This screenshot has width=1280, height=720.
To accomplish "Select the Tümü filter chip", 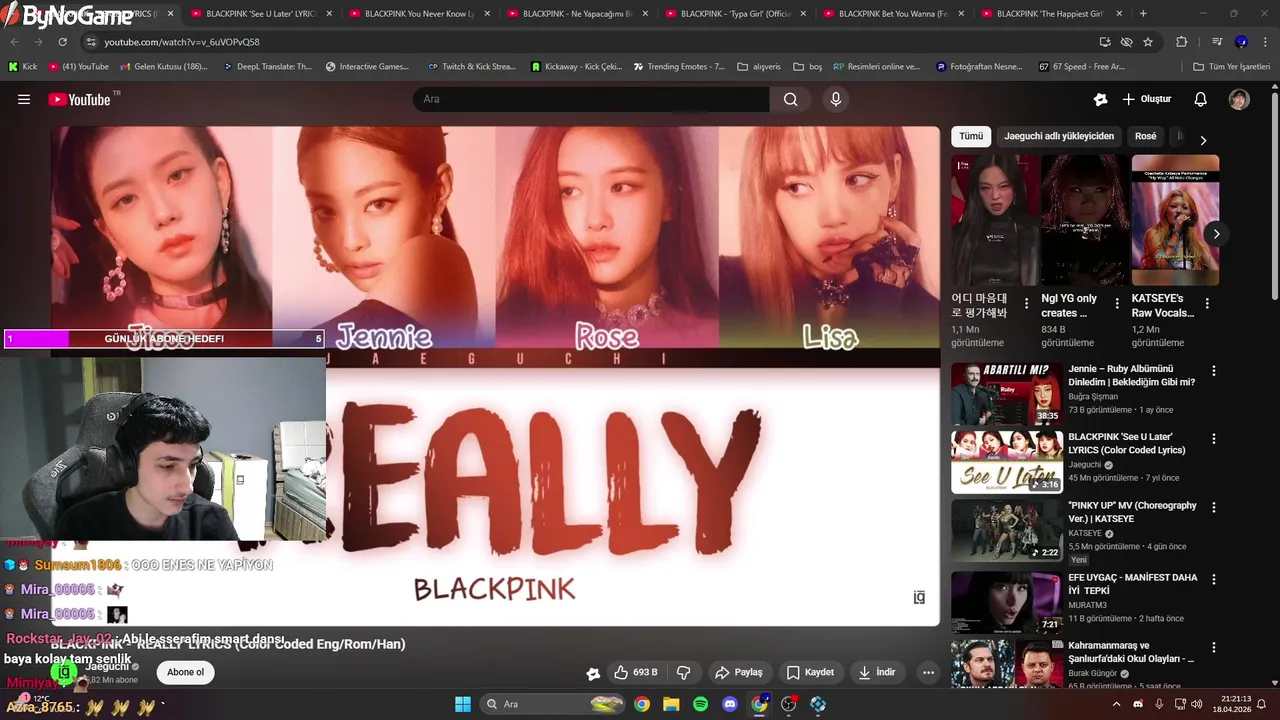I will click(x=971, y=136).
